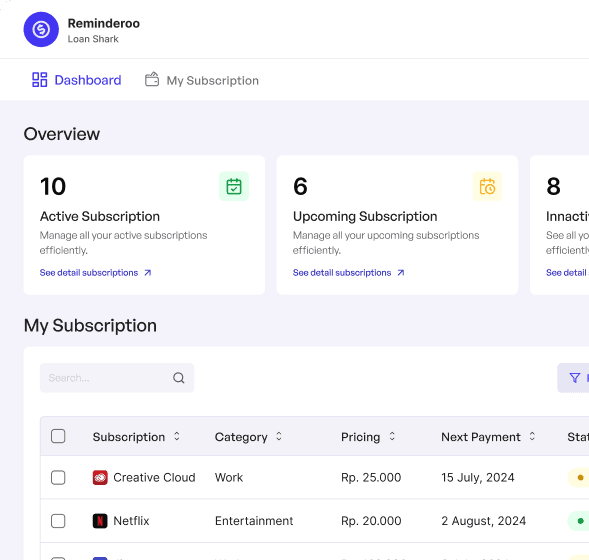589x560 pixels.
Task: Toggle the select-all checkbox in table header
Action: tap(58, 436)
